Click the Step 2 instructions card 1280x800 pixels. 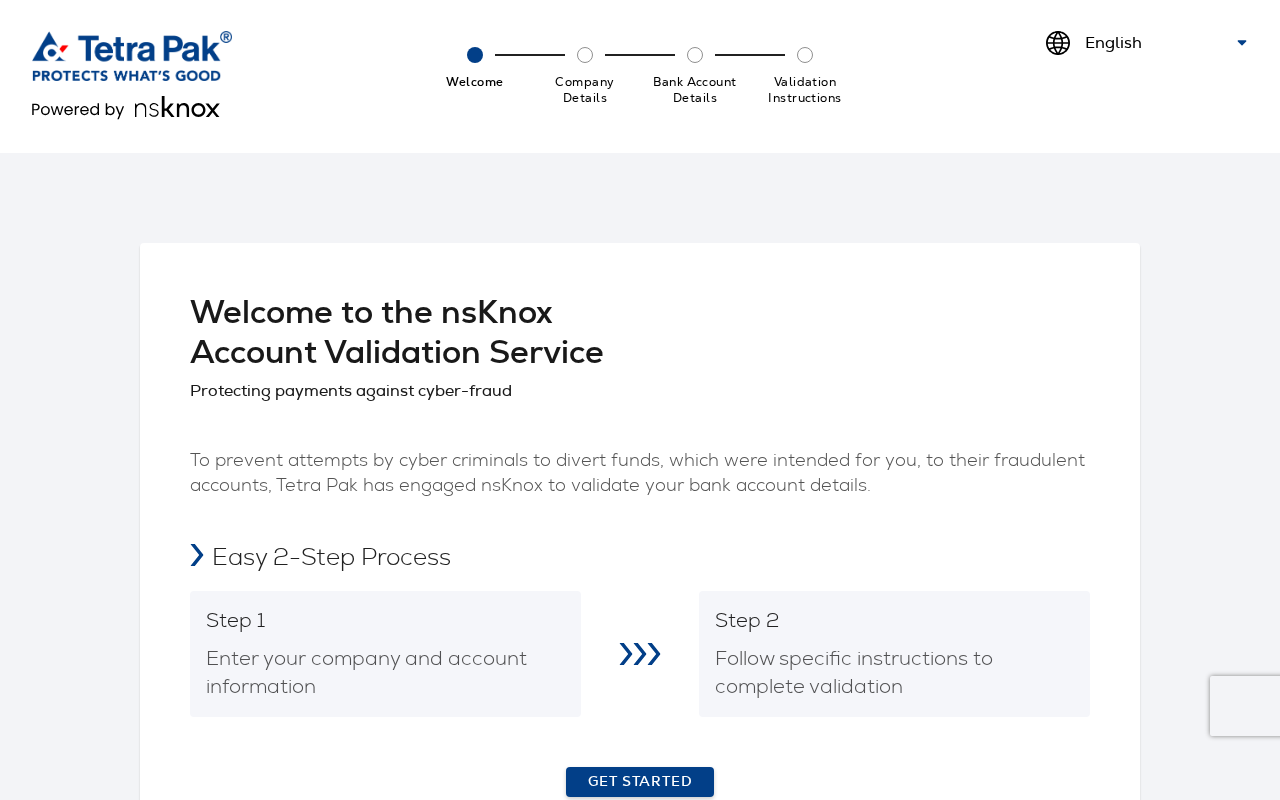point(894,654)
